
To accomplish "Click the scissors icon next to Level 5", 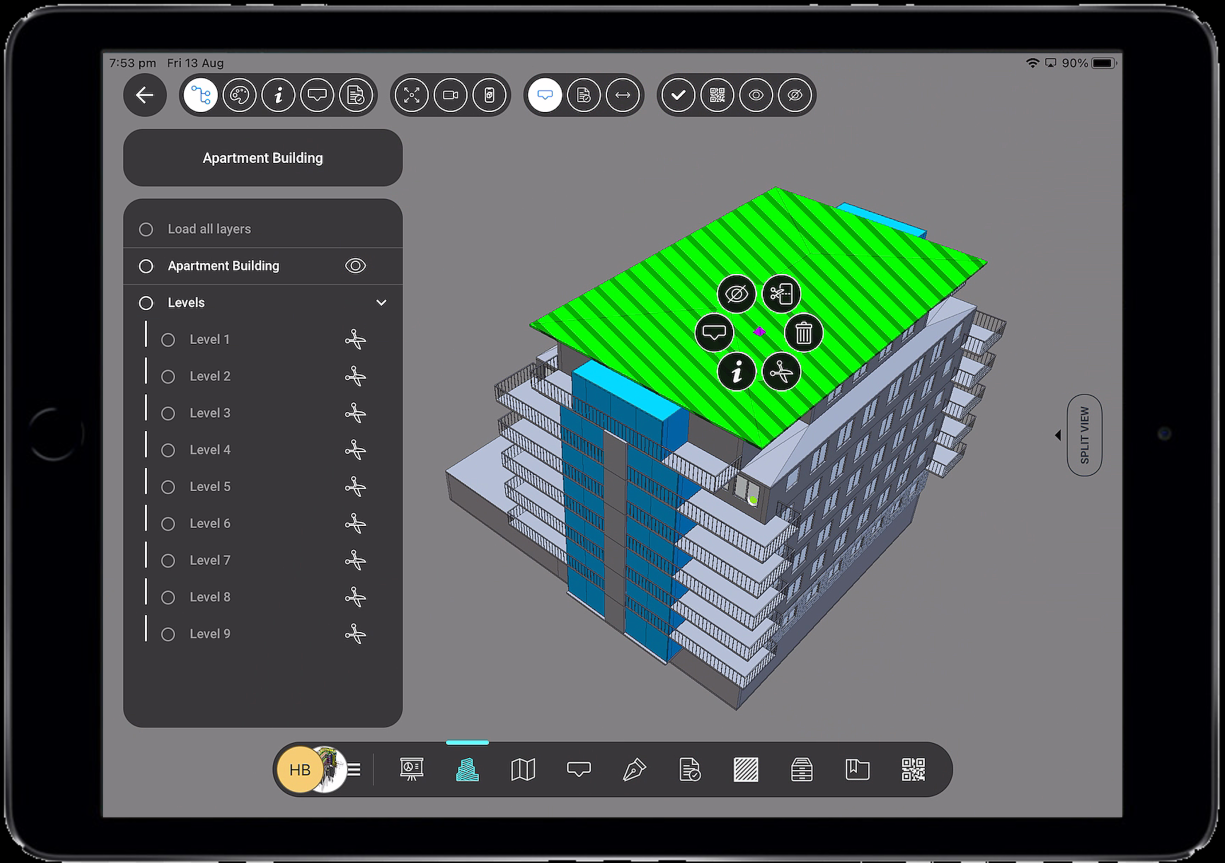I will 355,487.
